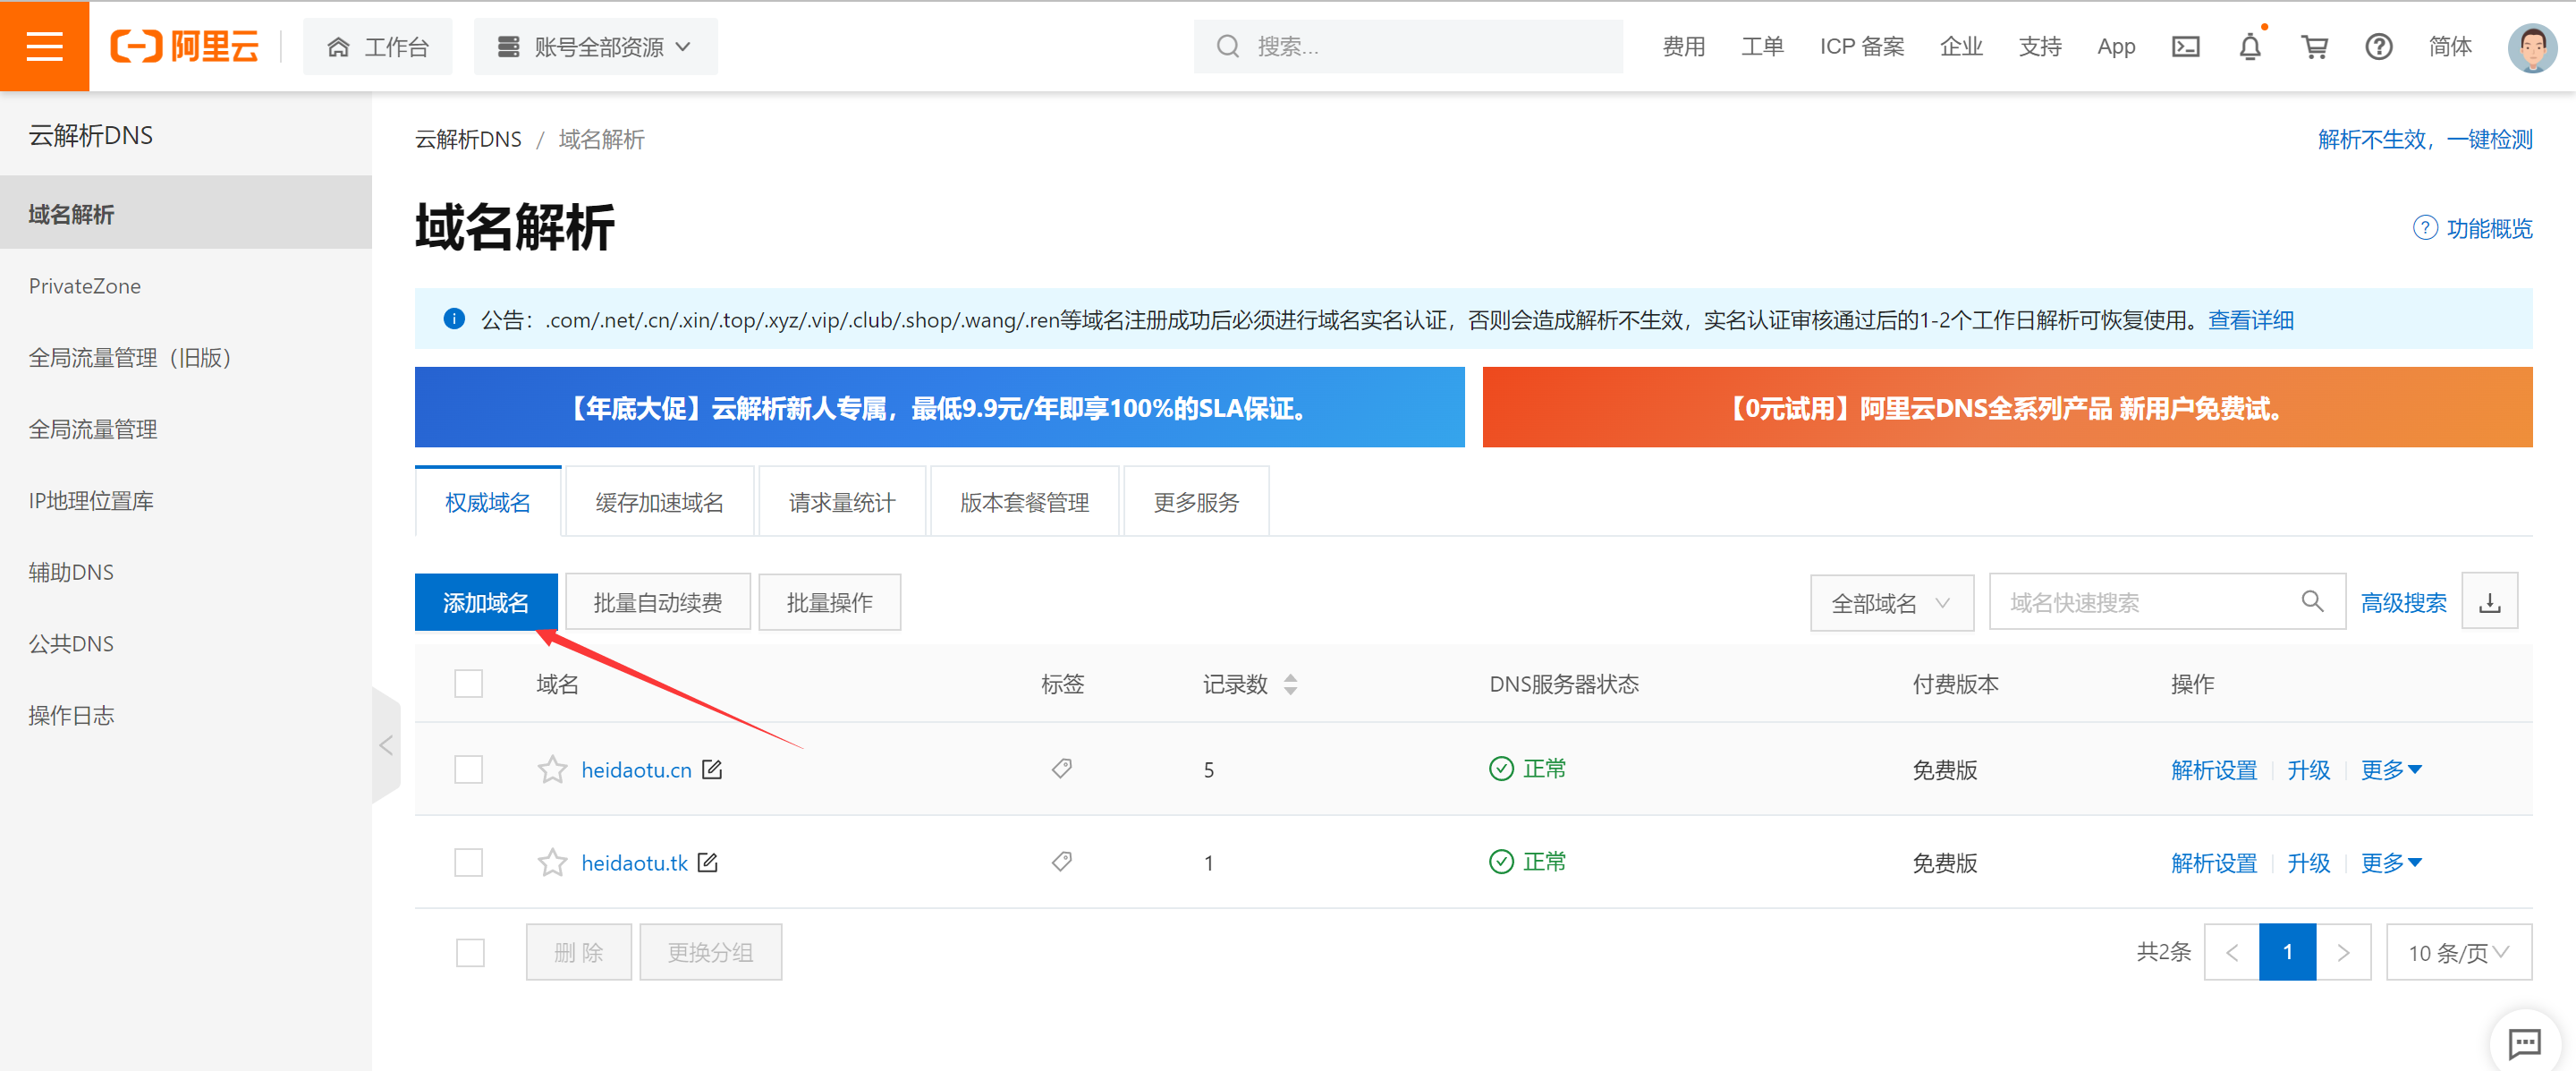Focus the top 搜索 input field

pyautogui.click(x=1408, y=46)
